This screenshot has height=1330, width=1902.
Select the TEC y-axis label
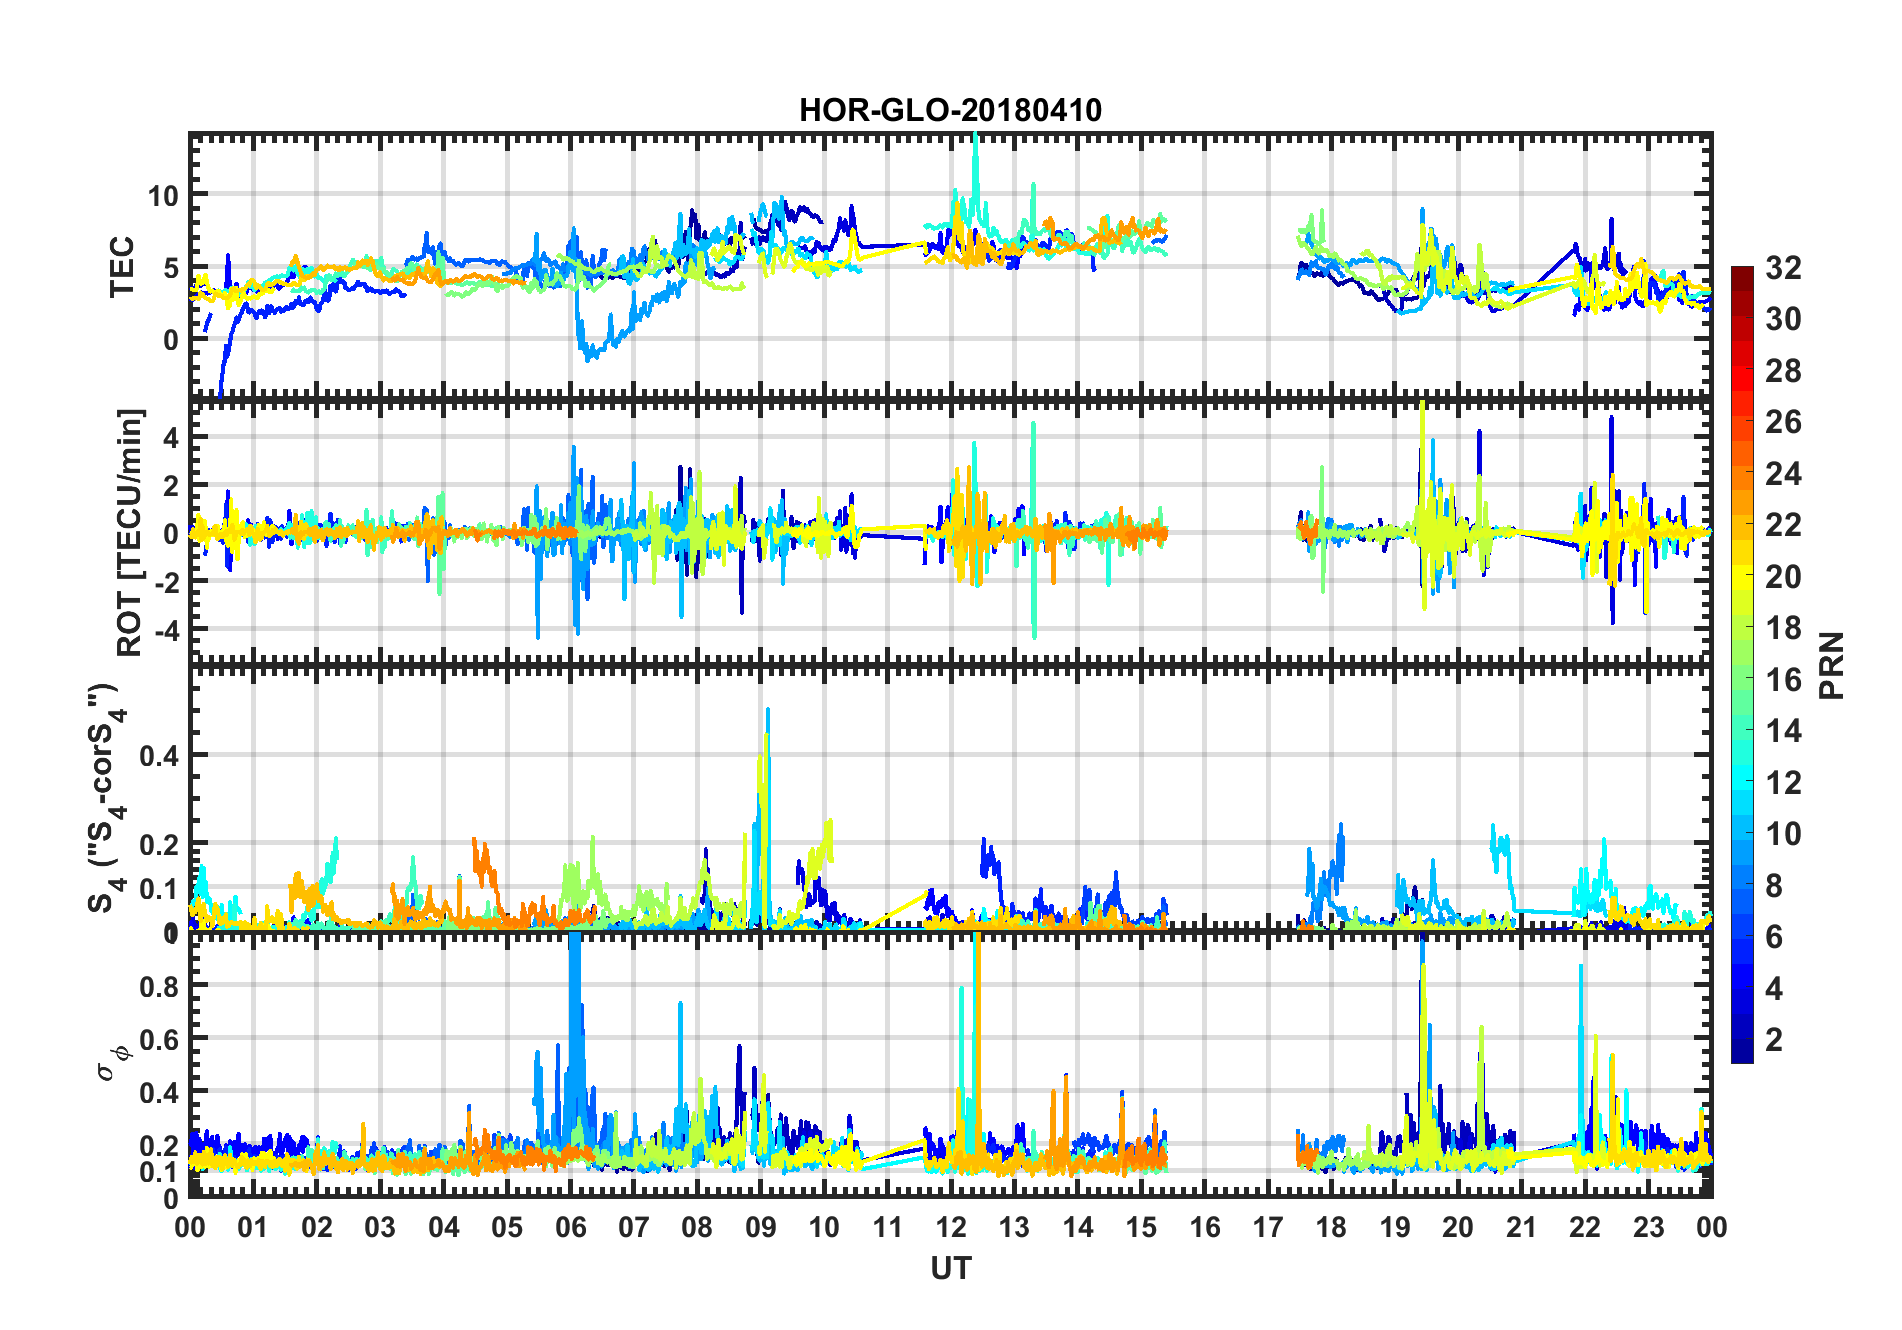tap(122, 267)
